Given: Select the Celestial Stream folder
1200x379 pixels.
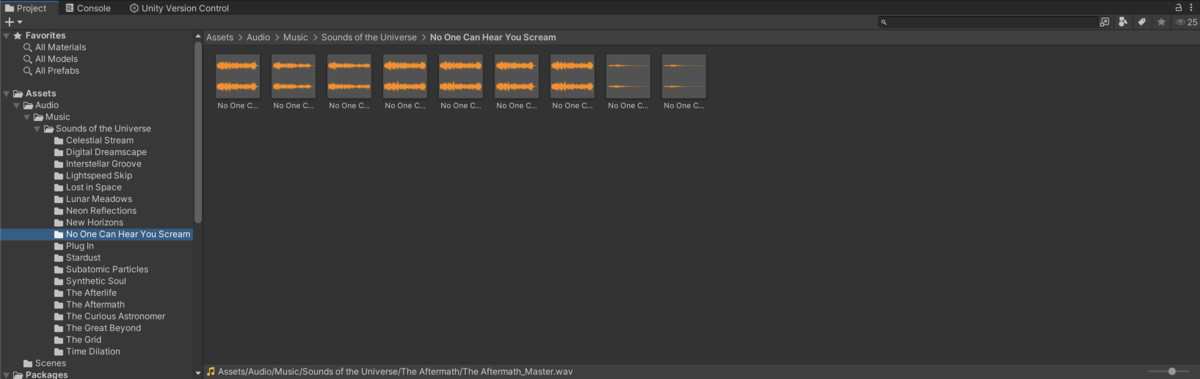Looking at the screenshot, I should tap(93, 140).
